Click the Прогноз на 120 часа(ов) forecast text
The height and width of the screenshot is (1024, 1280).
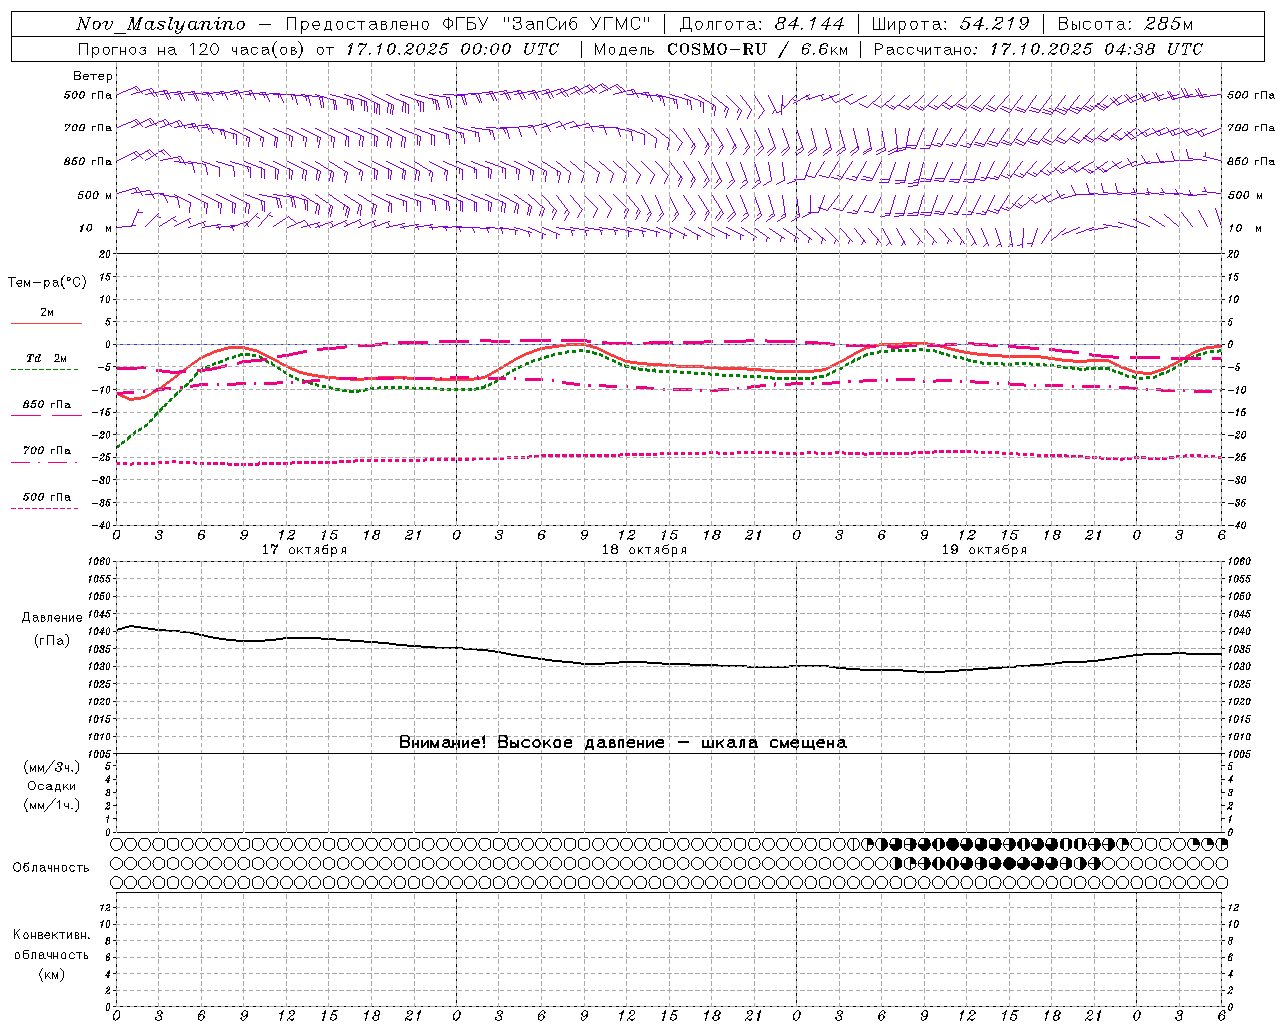[x=192, y=49]
